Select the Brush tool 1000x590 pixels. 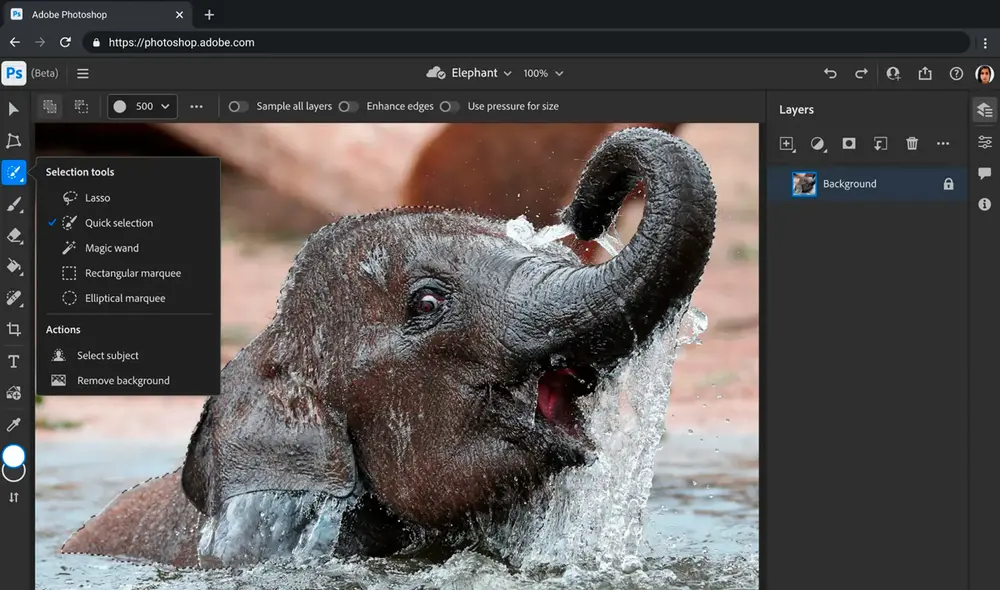13,204
